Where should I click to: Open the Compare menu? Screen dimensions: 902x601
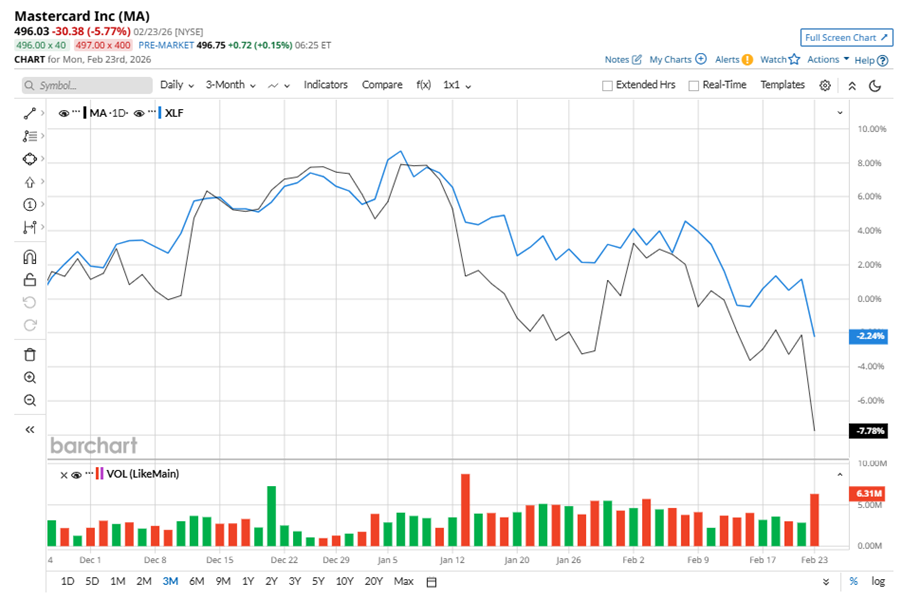coord(382,85)
